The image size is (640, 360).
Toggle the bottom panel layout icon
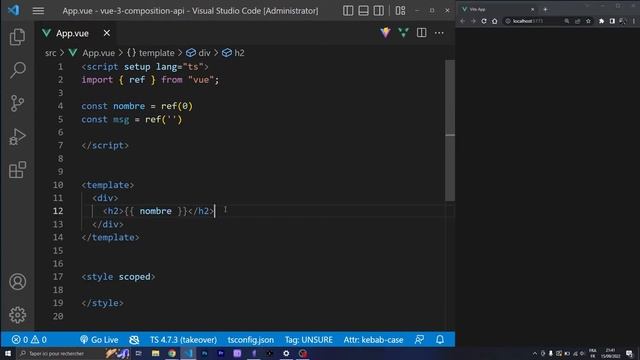click(363, 11)
